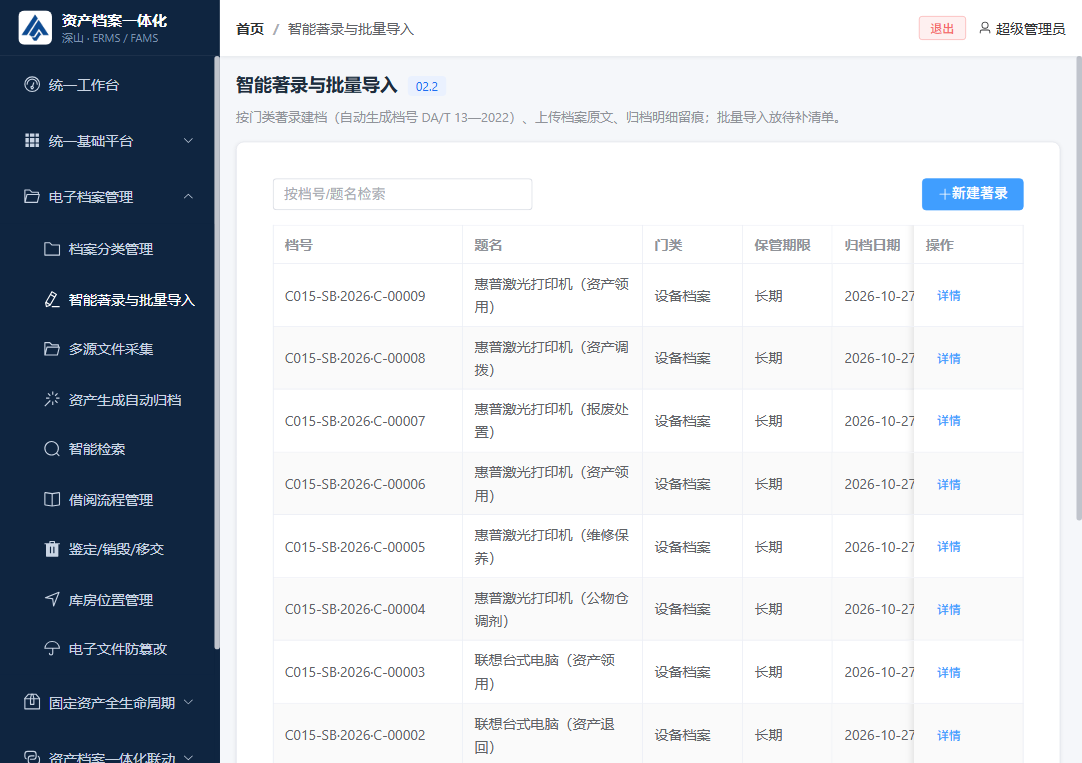Click title 联想台式电脑（资产退回）
Image resolution: width=1082 pixels, height=763 pixels.
click(x=544, y=735)
